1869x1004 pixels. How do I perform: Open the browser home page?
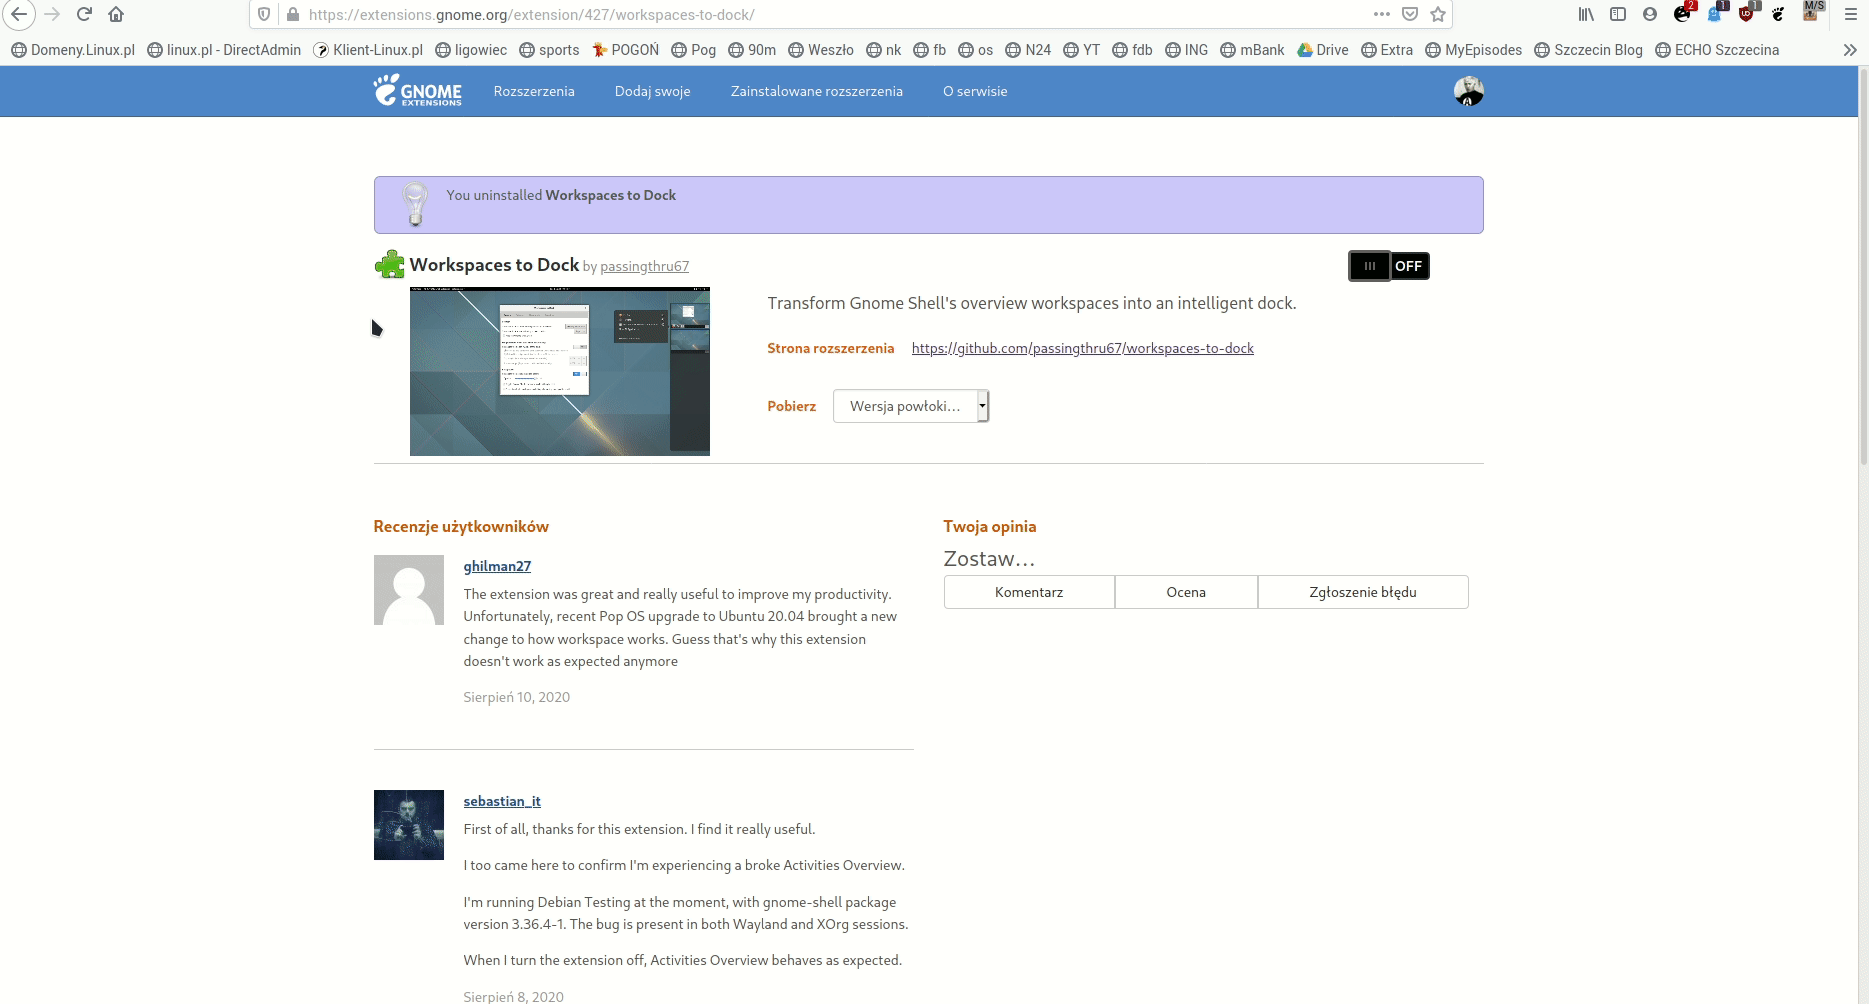116,14
